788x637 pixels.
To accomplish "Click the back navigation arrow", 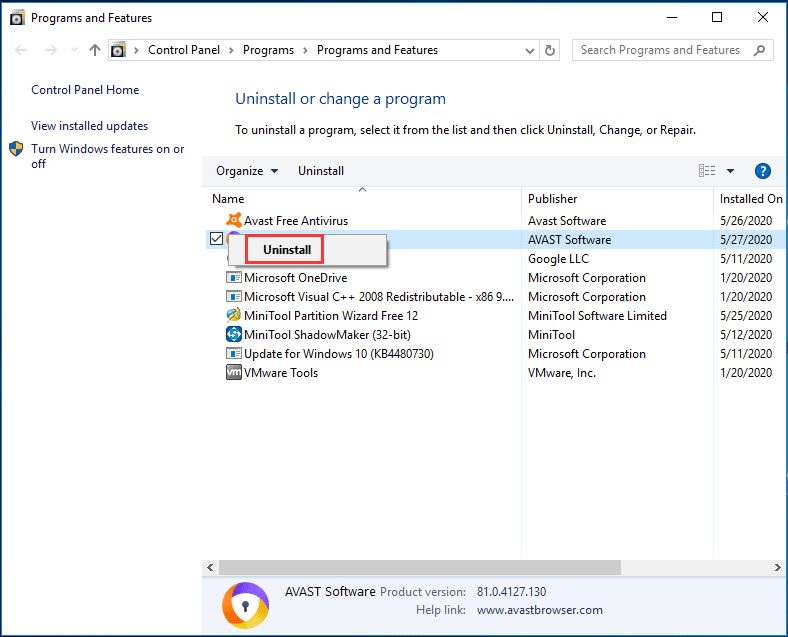I will click(x=21, y=50).
